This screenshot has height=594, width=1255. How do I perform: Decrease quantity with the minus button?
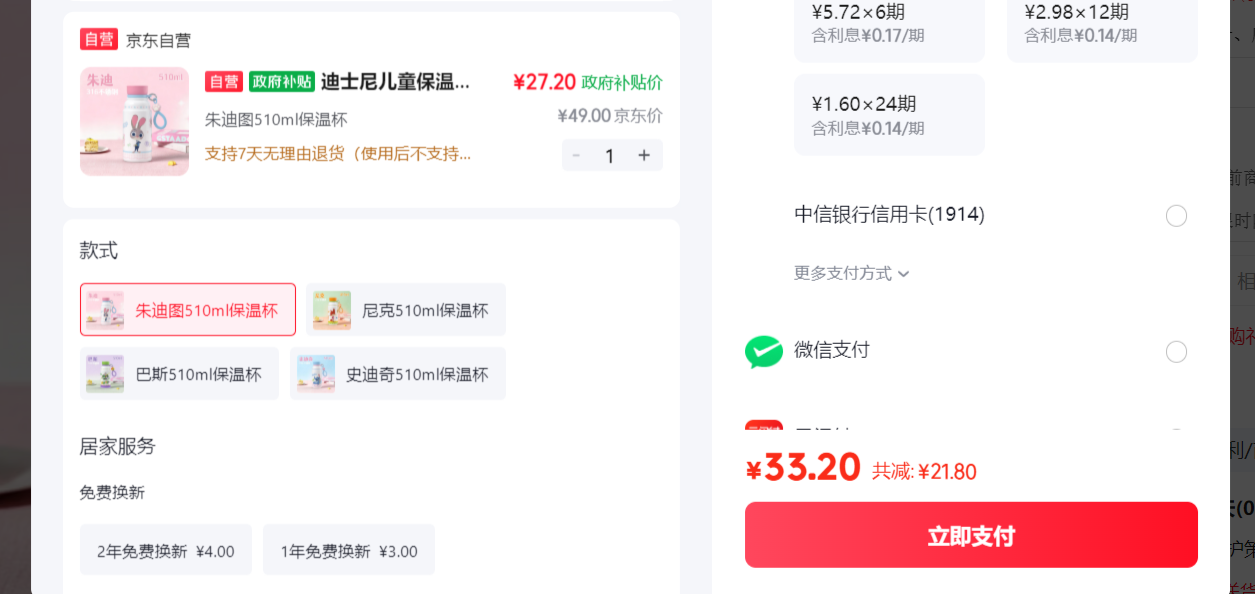[576, 155]
